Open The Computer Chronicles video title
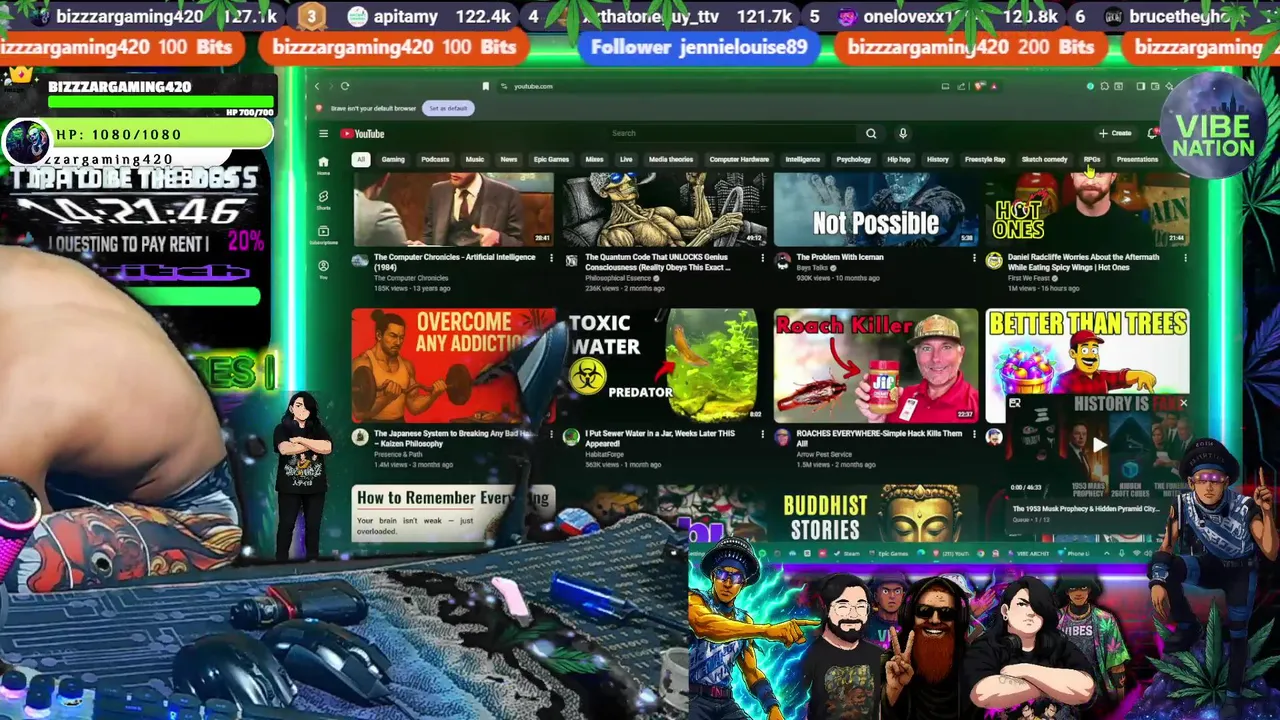This screenshot has height=720, width=1280. click(x=454, y=262)
